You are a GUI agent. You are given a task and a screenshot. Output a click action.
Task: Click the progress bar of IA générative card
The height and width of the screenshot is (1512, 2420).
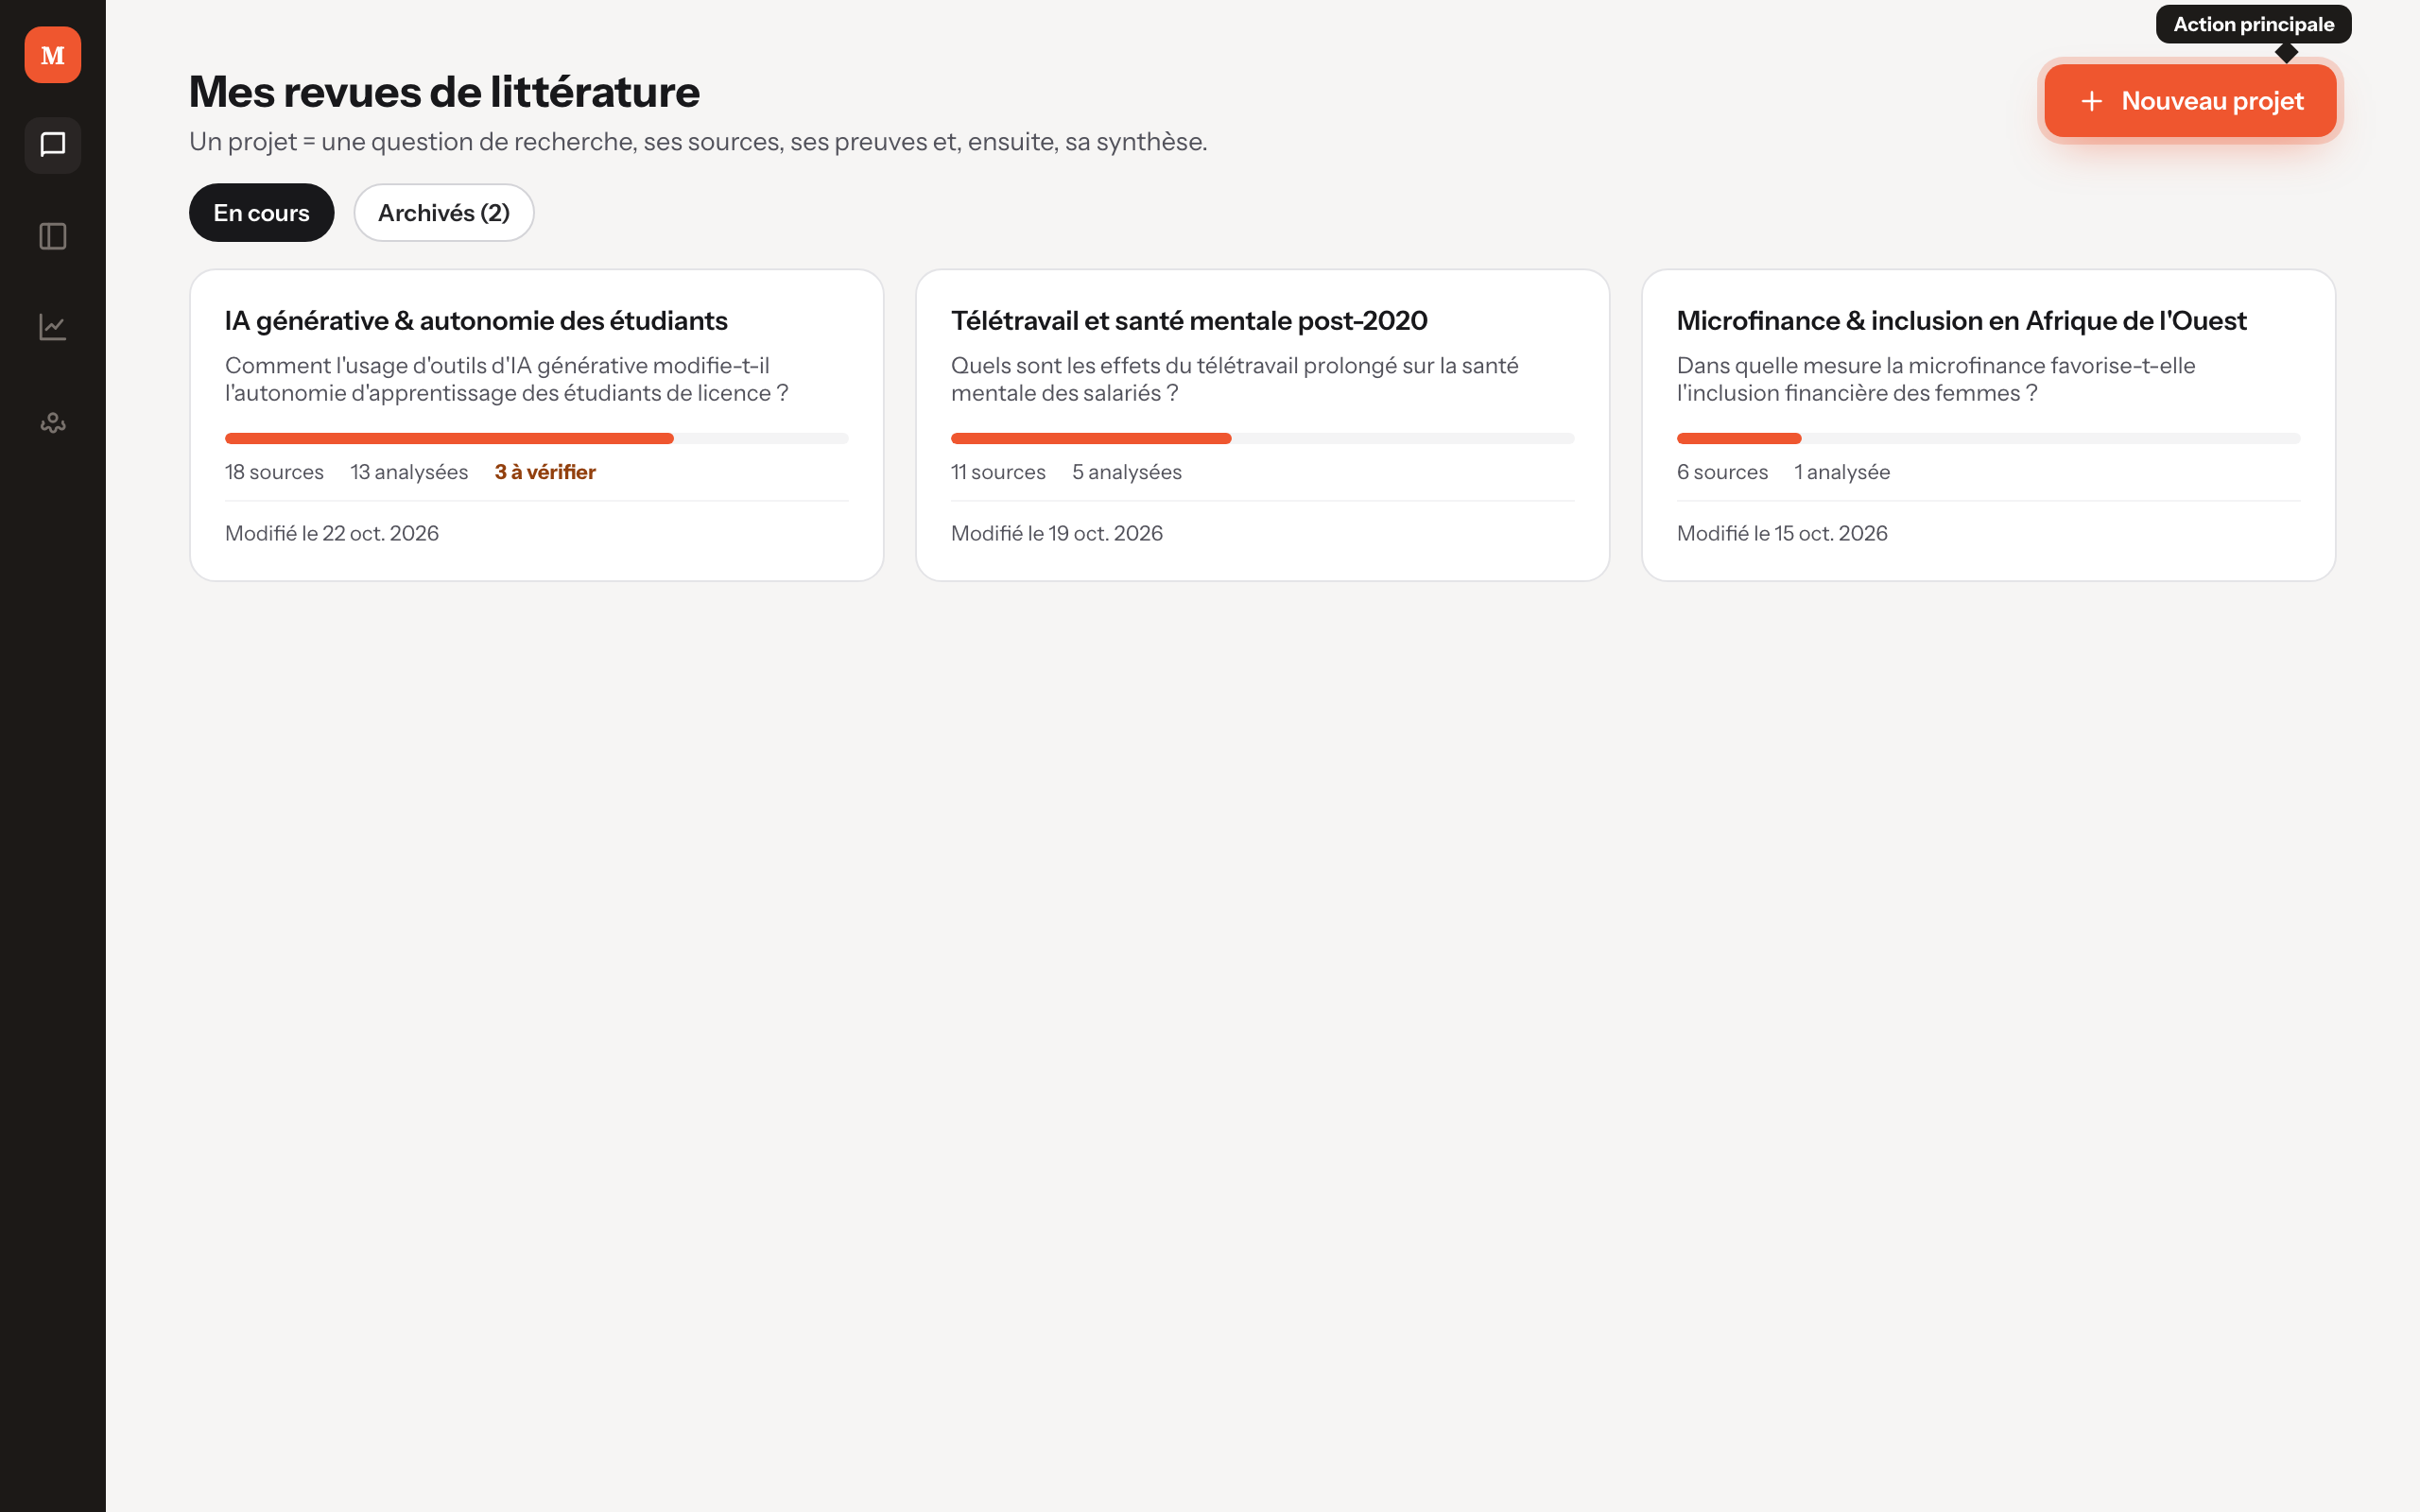tap(537, 438)
